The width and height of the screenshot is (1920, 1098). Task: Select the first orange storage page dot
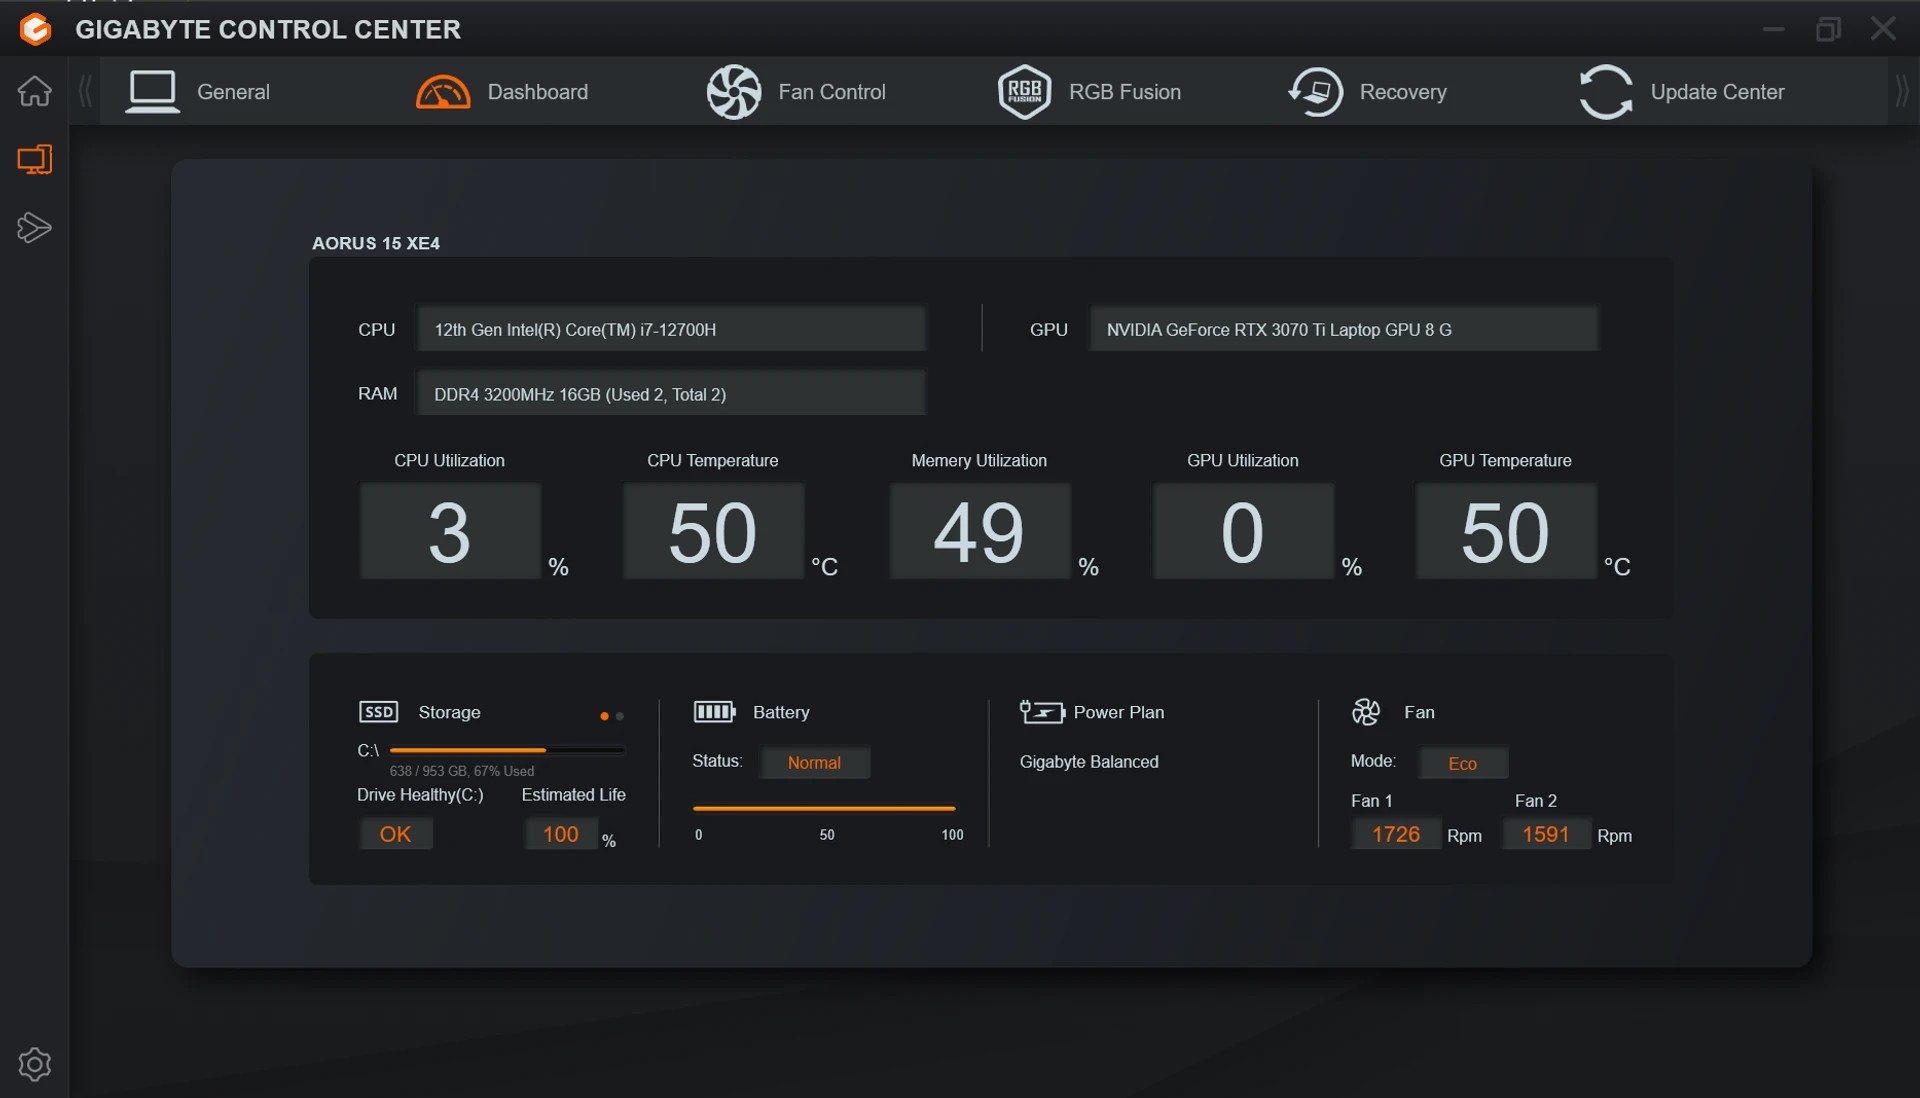click(604, 716)
